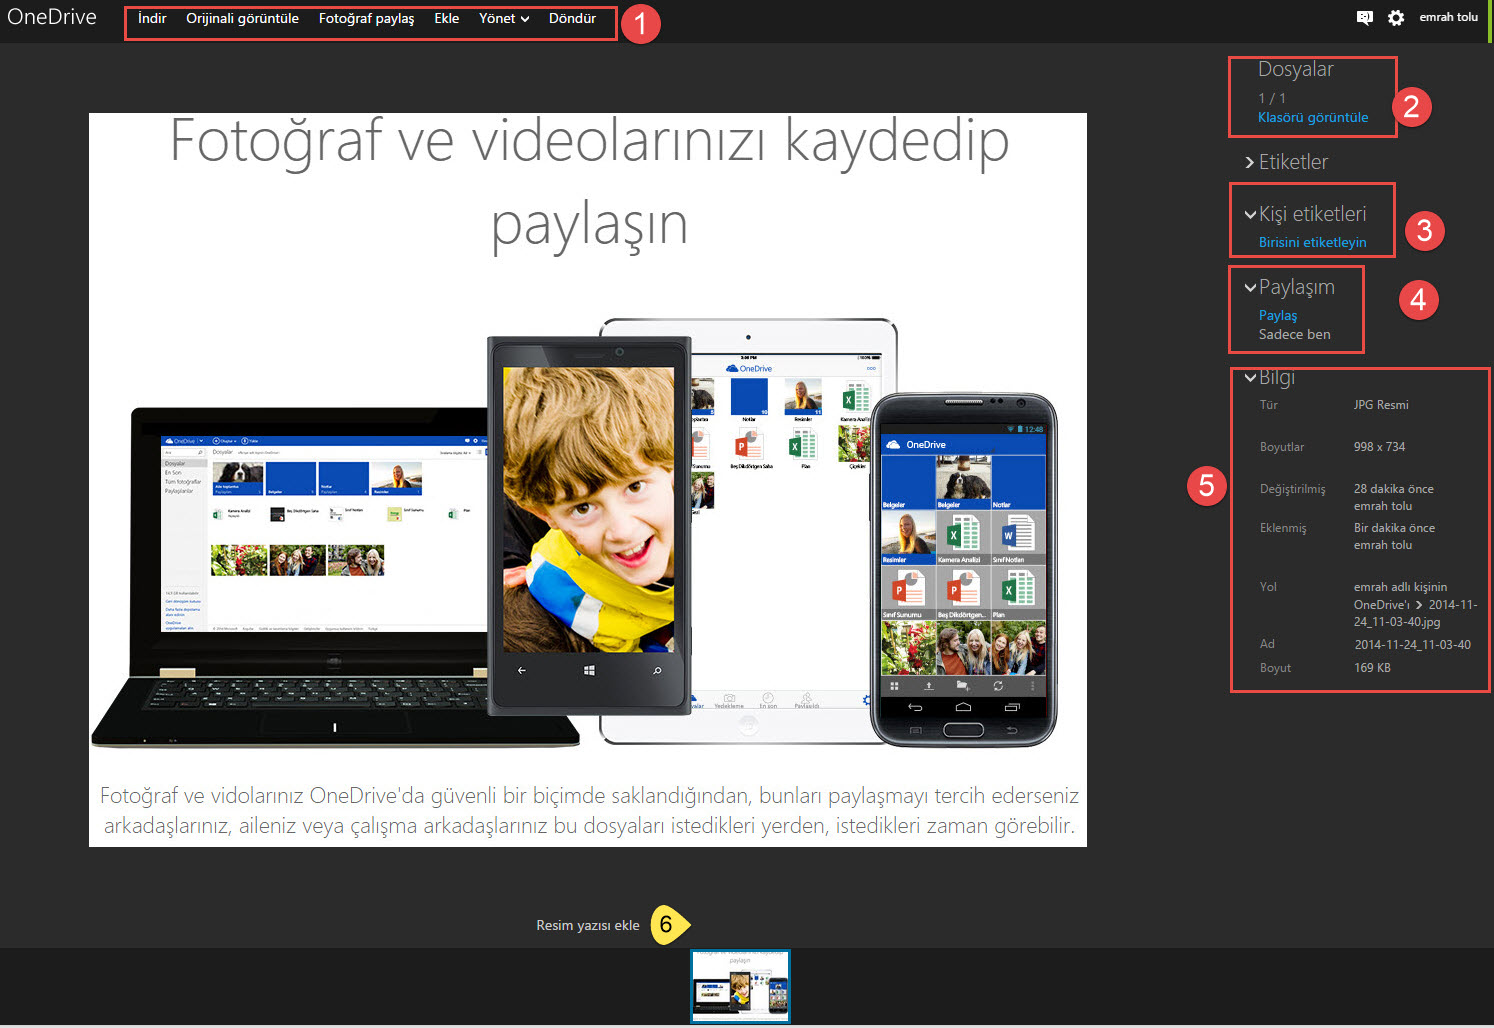Click the file name 2014-11-24_11-03-40 under Ad
Screen dimensions: 1494x1028
[x=1413, y=645]
